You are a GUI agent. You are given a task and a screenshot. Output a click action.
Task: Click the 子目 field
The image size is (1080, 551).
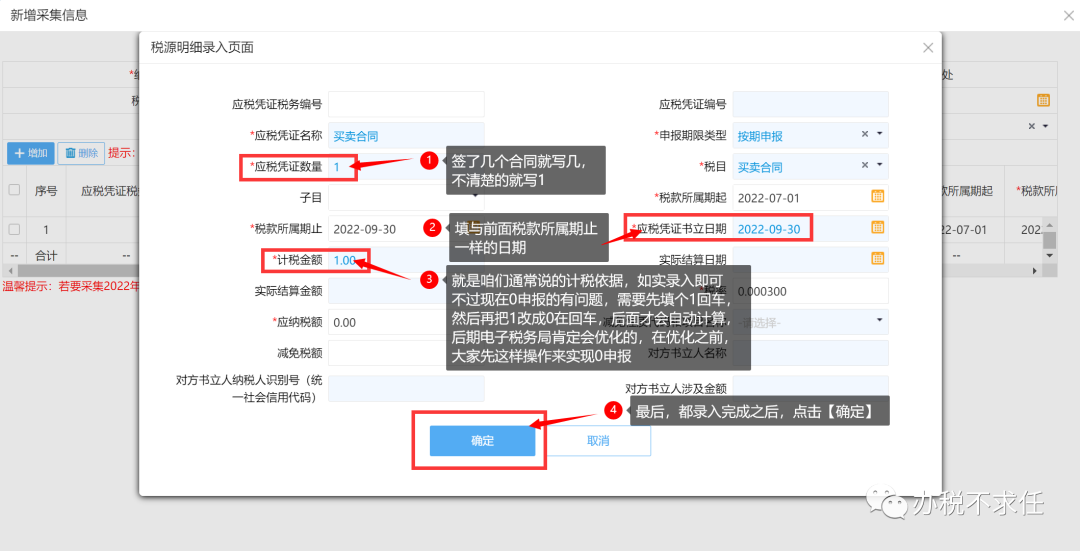point(406,198)
